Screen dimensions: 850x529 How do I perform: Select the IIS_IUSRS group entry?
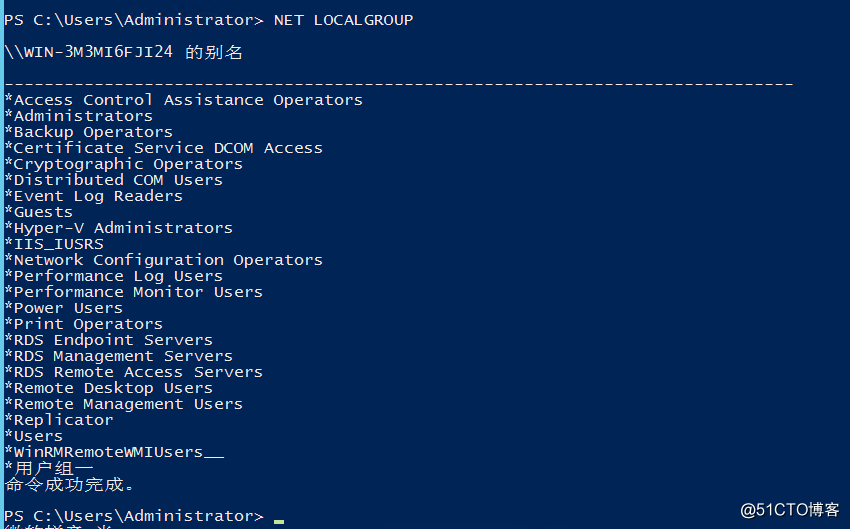(x=57, y=244)
